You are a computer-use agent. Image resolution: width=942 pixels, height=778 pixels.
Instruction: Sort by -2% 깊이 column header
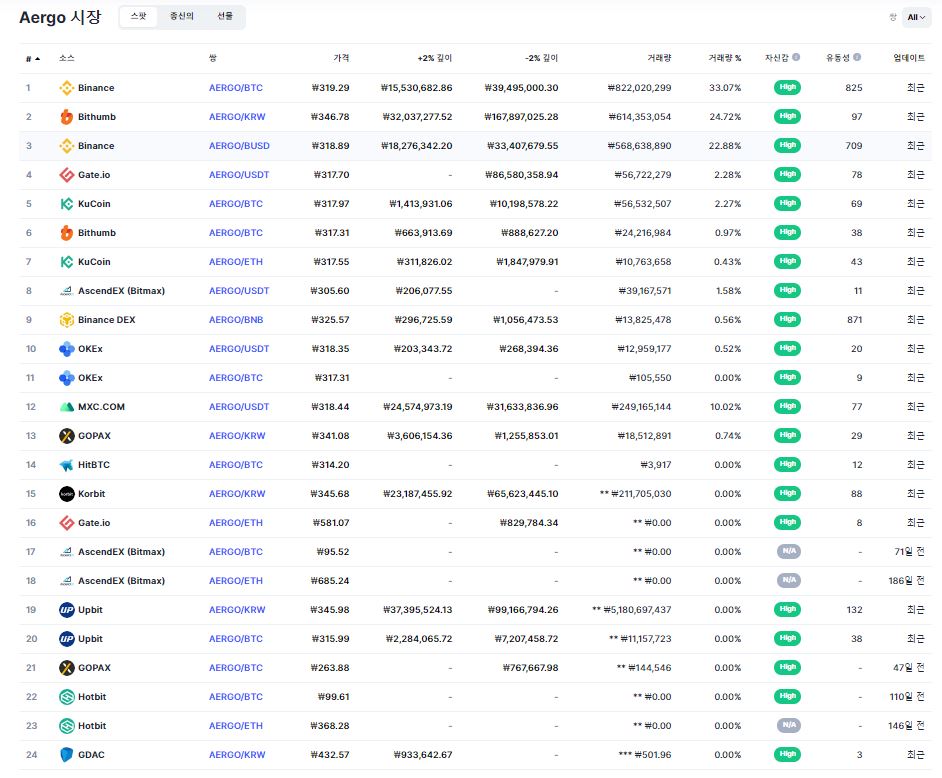541,58
